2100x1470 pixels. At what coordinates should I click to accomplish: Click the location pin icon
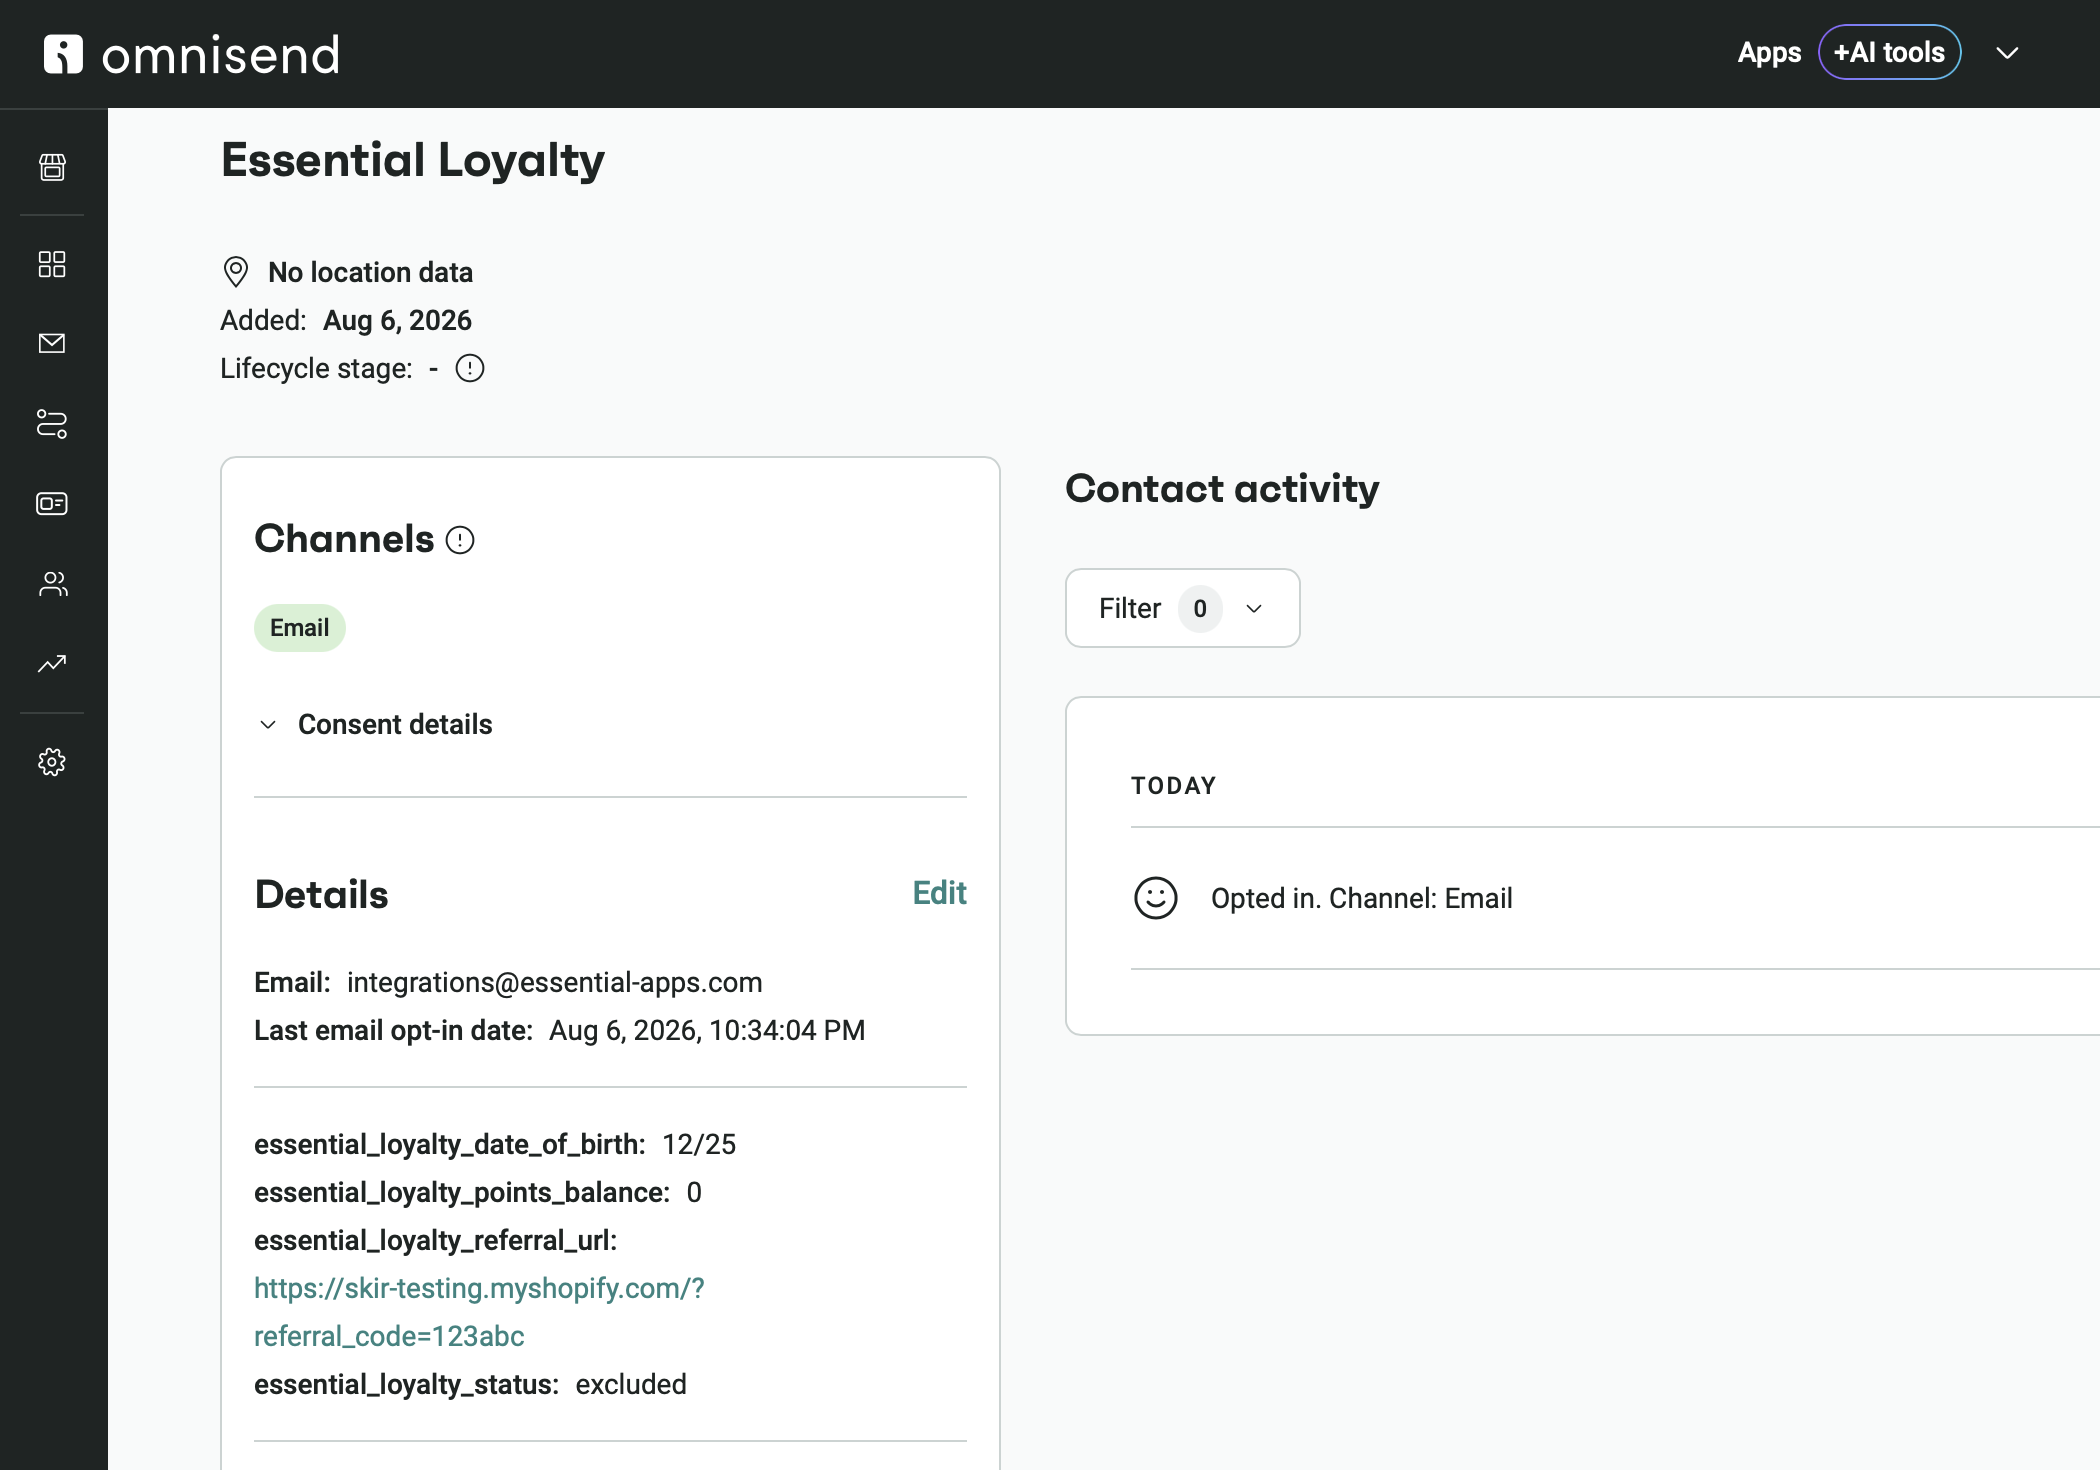236,272
